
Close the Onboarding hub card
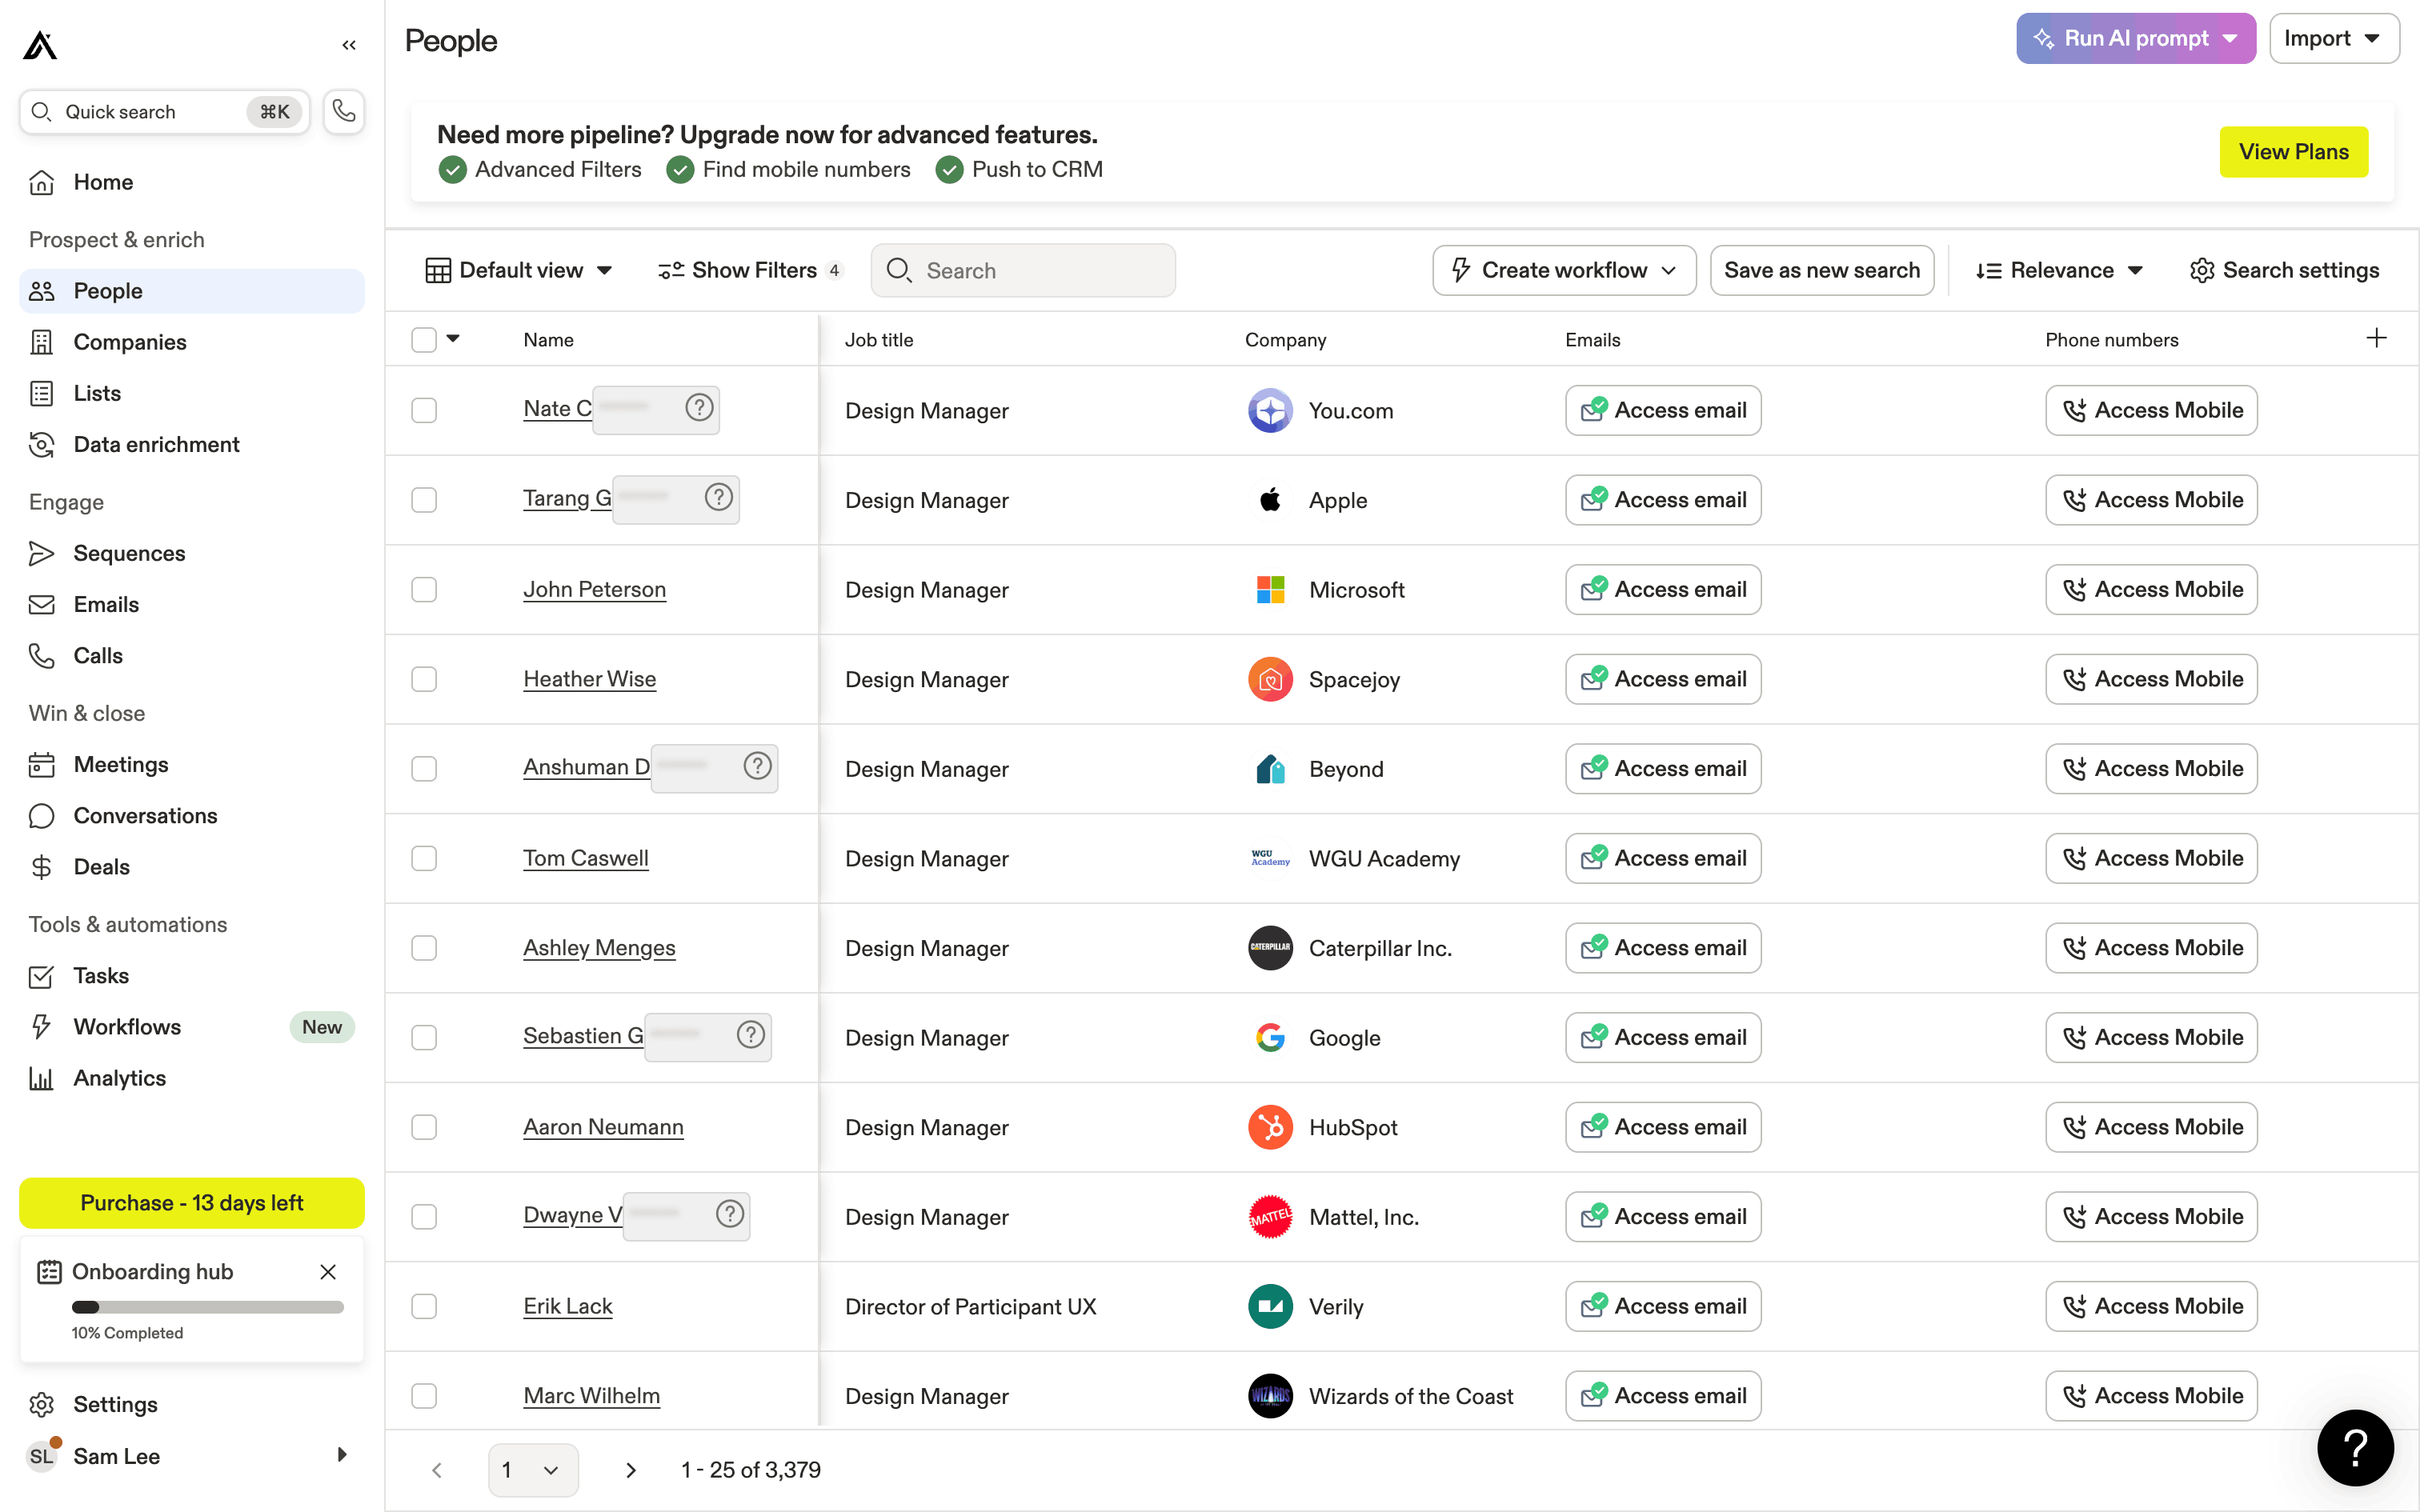(327, 1271)
